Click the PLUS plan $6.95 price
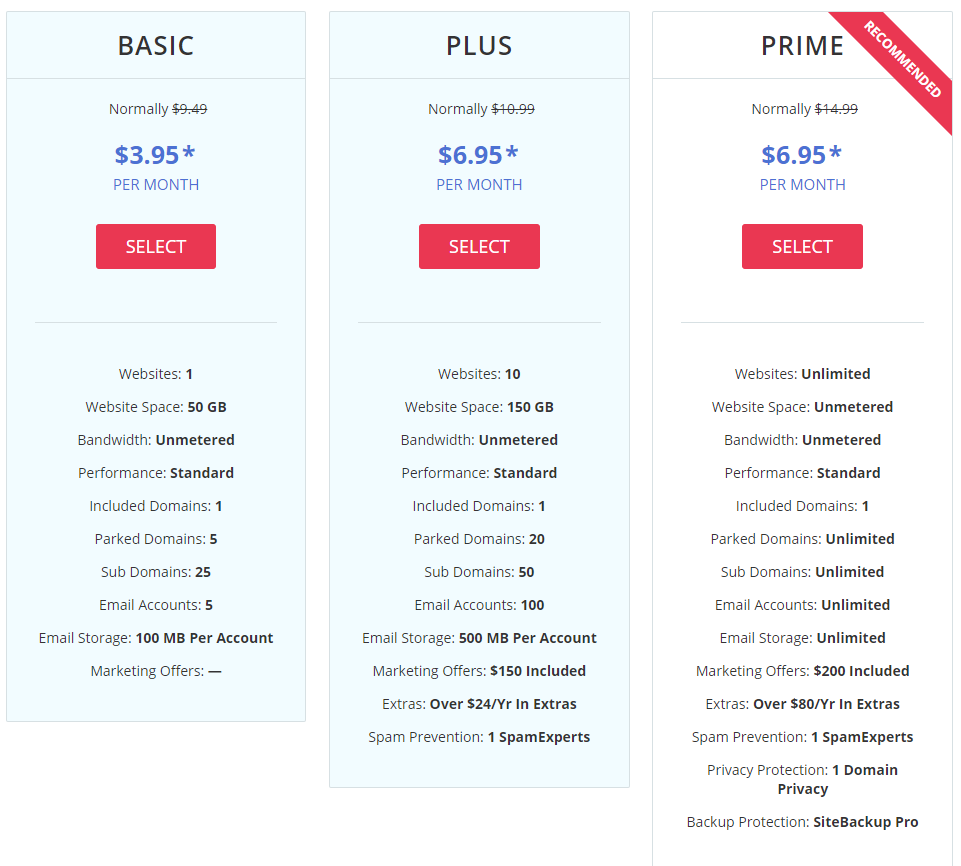This screenshot has height=866, width=961. (479, 154)
